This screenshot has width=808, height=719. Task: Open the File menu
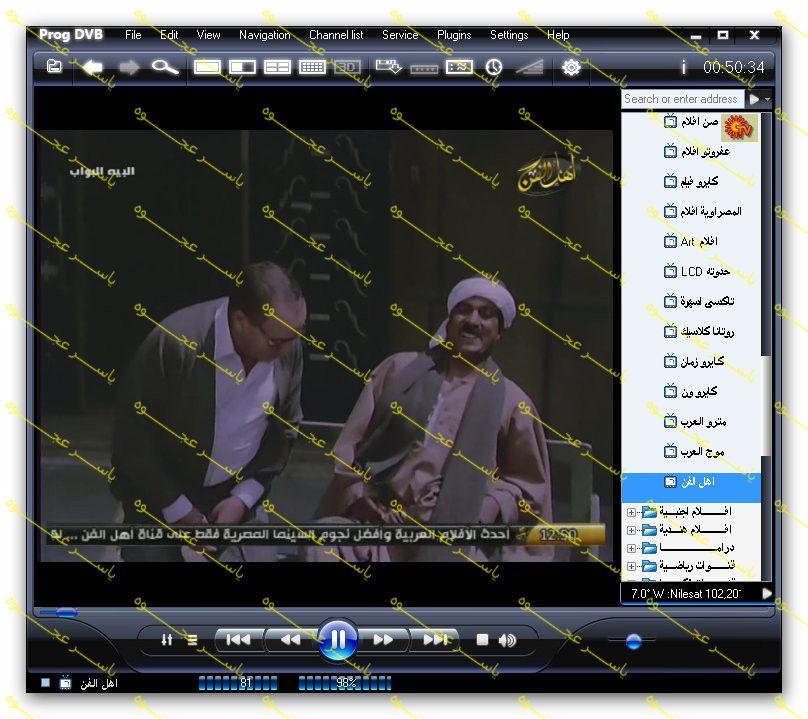click(133, 35)
